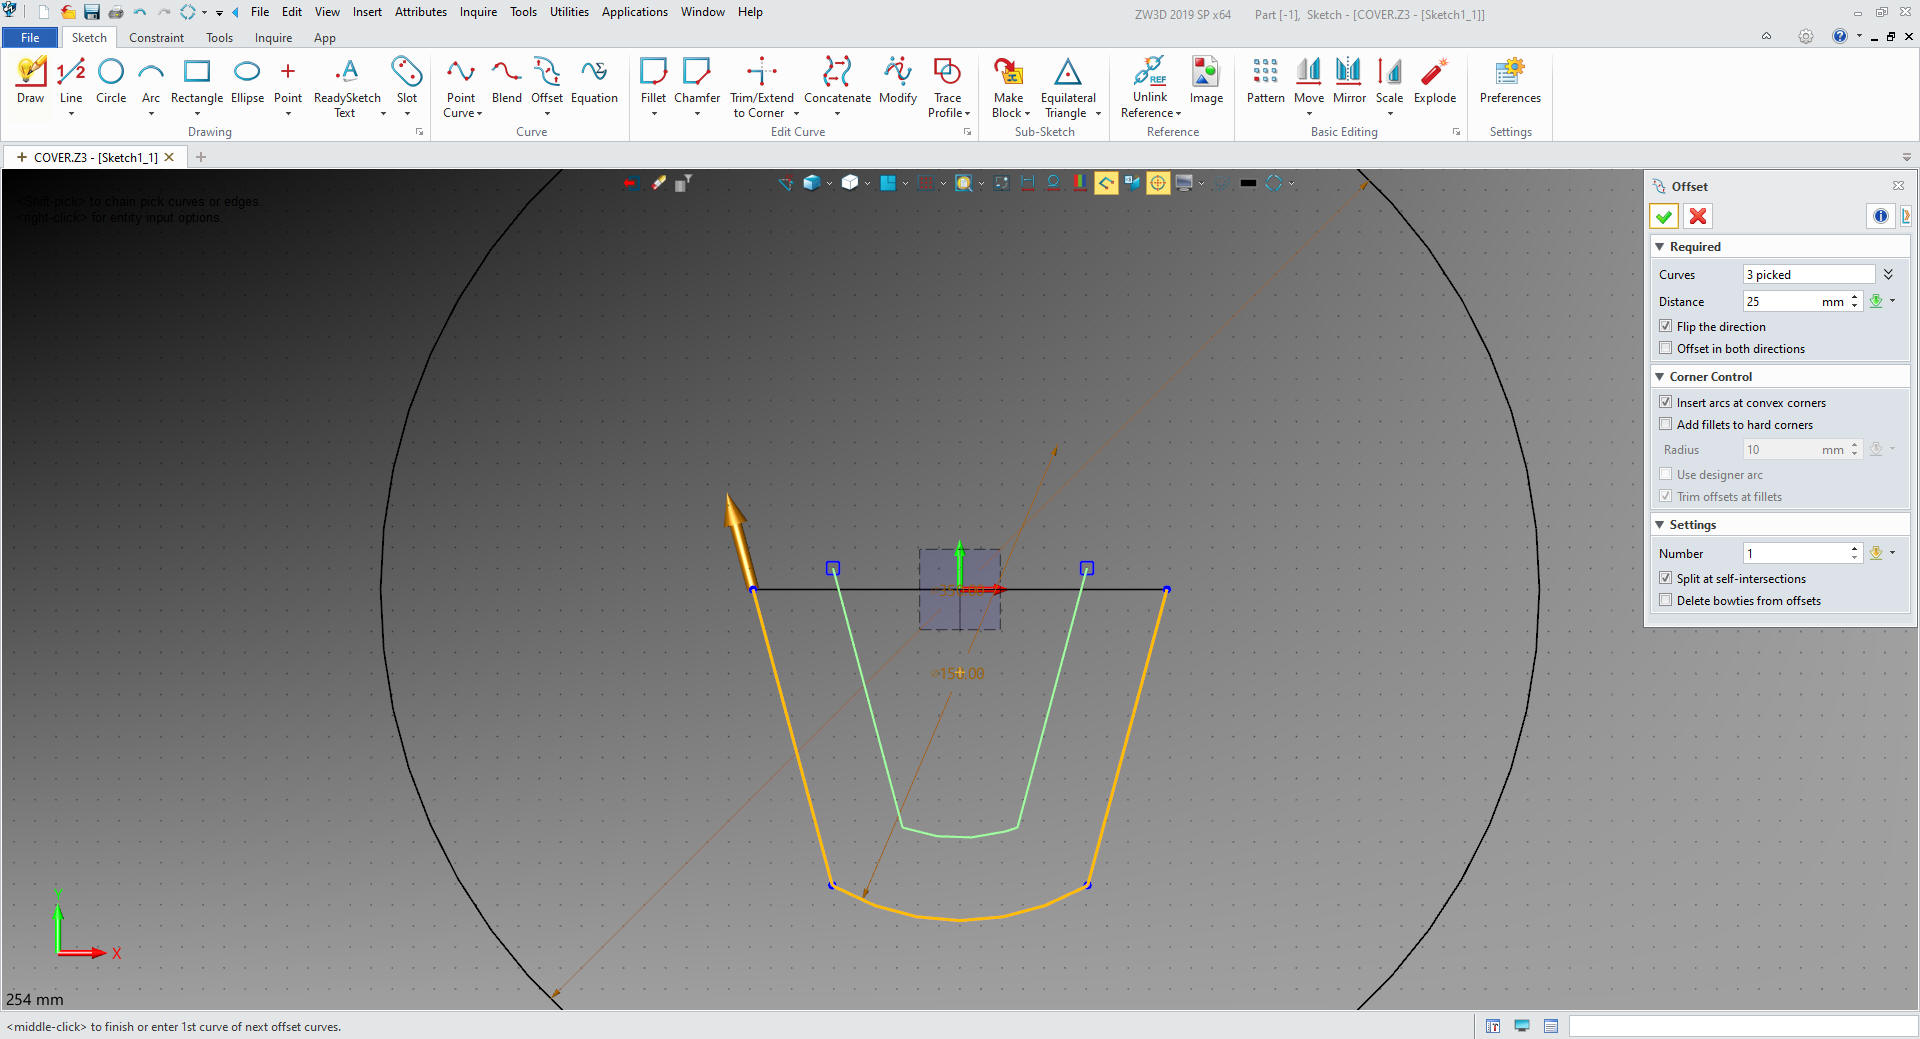Select the Fillet tool
The image size is (1920, 1039).
coord(653,81)
